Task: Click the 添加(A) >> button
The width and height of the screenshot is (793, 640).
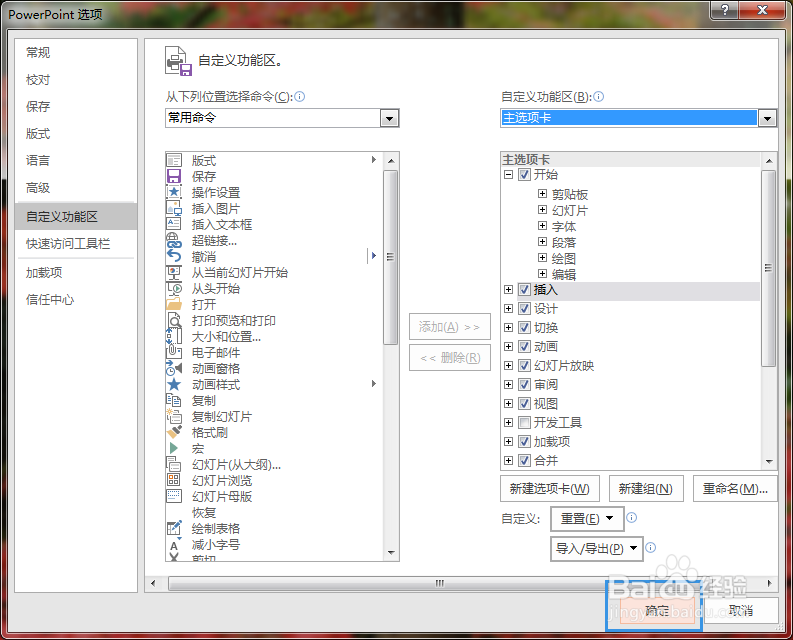Action: pyautogui.click(x=450, y=327)
